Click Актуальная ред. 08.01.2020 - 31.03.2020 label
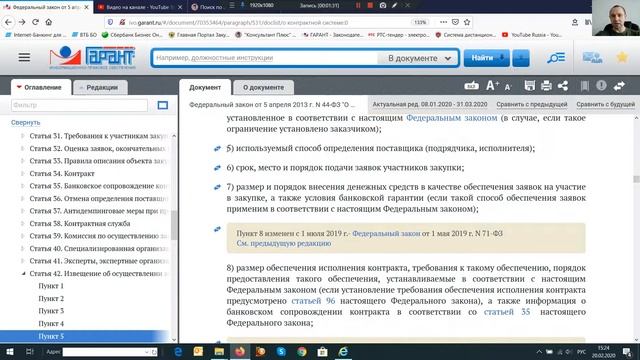Screen dimensions: 640x360 click(430, 104)
